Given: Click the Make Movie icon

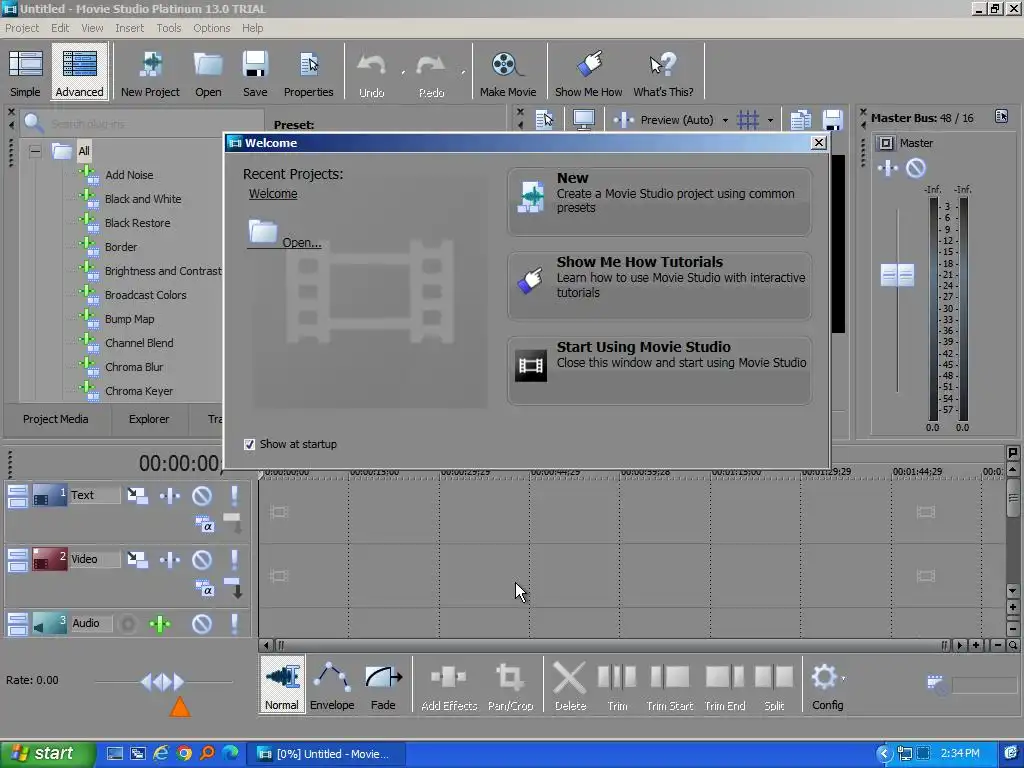Looking at the screenshot, I should (x=508, y=73).
